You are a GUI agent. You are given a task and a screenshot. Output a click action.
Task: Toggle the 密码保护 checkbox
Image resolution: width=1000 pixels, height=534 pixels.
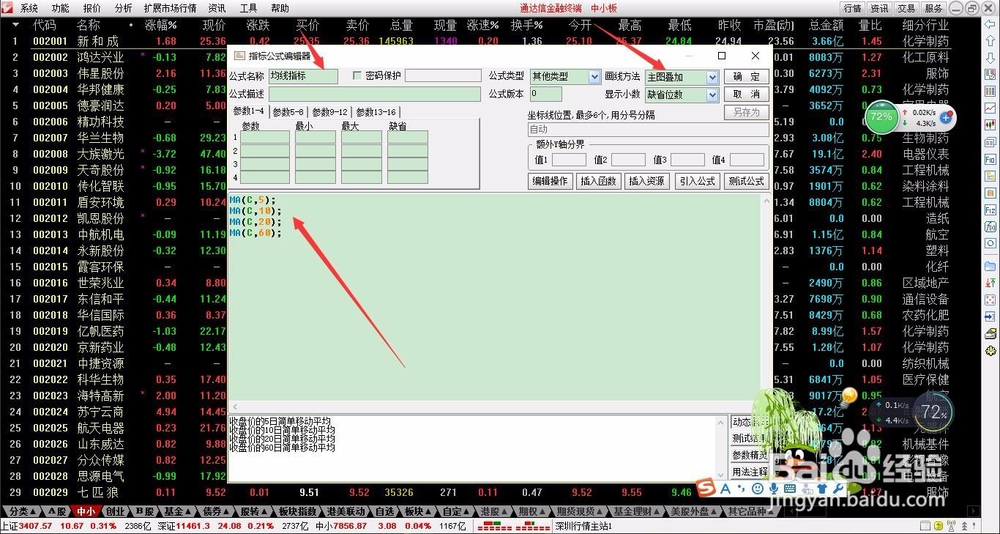point(357,76)
